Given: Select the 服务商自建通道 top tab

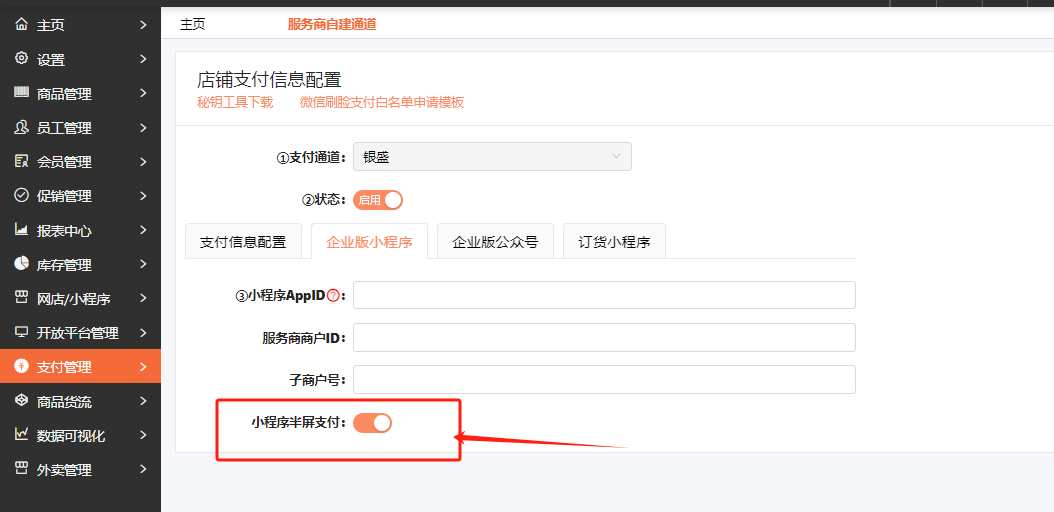Looking at the screenshot, I should pos(332,25).
